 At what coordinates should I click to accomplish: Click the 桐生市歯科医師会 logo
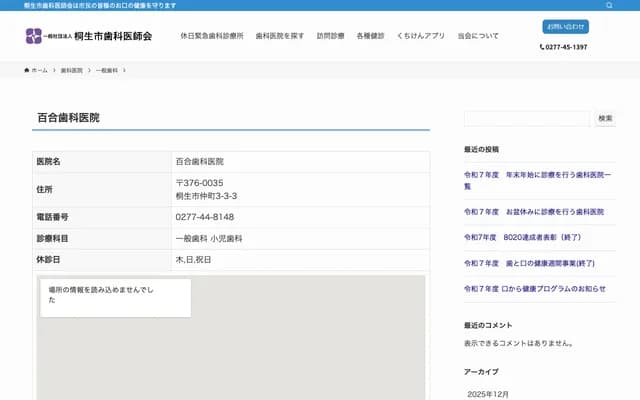pyautogui.click(x=89, y=36)
